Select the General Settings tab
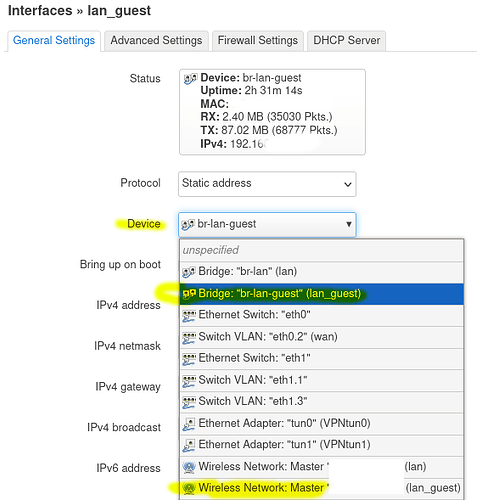The image size is (477, 500). coord(54,41)
